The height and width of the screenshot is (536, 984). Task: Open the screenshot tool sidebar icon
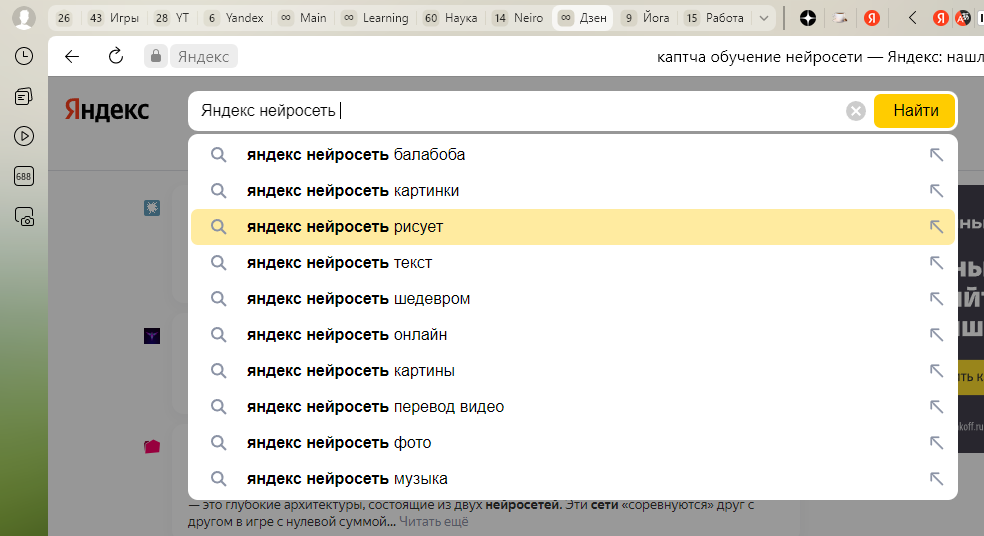(24, 217)
